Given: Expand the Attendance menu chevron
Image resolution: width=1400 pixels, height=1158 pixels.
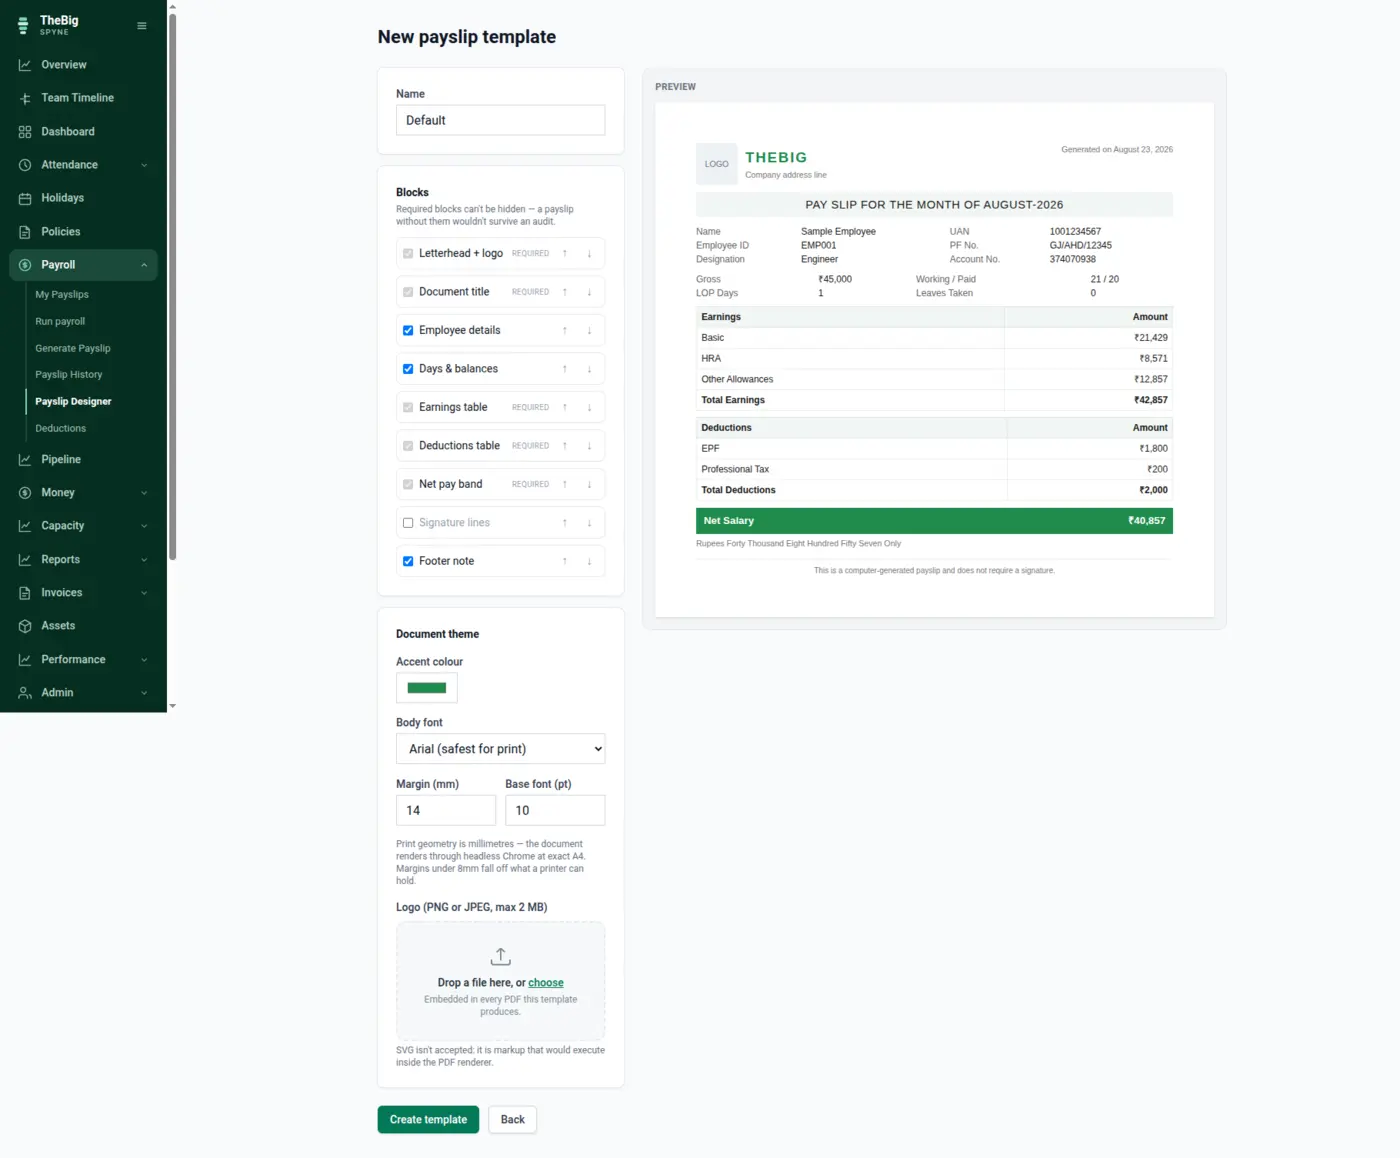Looking at the screenshot, I should point(144,165).
